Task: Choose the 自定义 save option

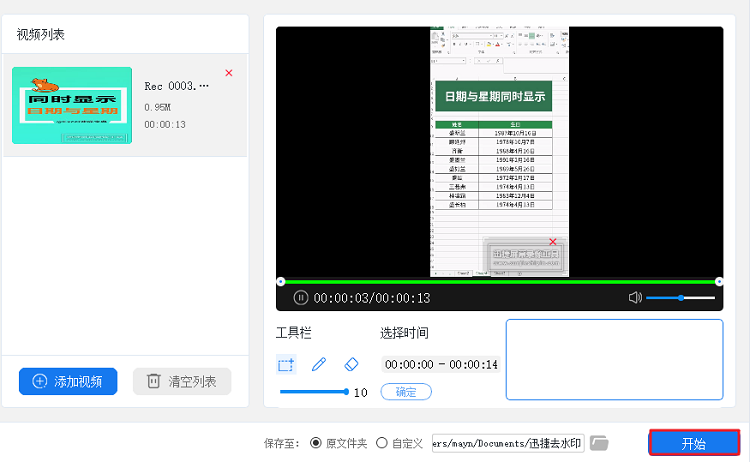Action: pyautogui.click(x=381, y=443)
